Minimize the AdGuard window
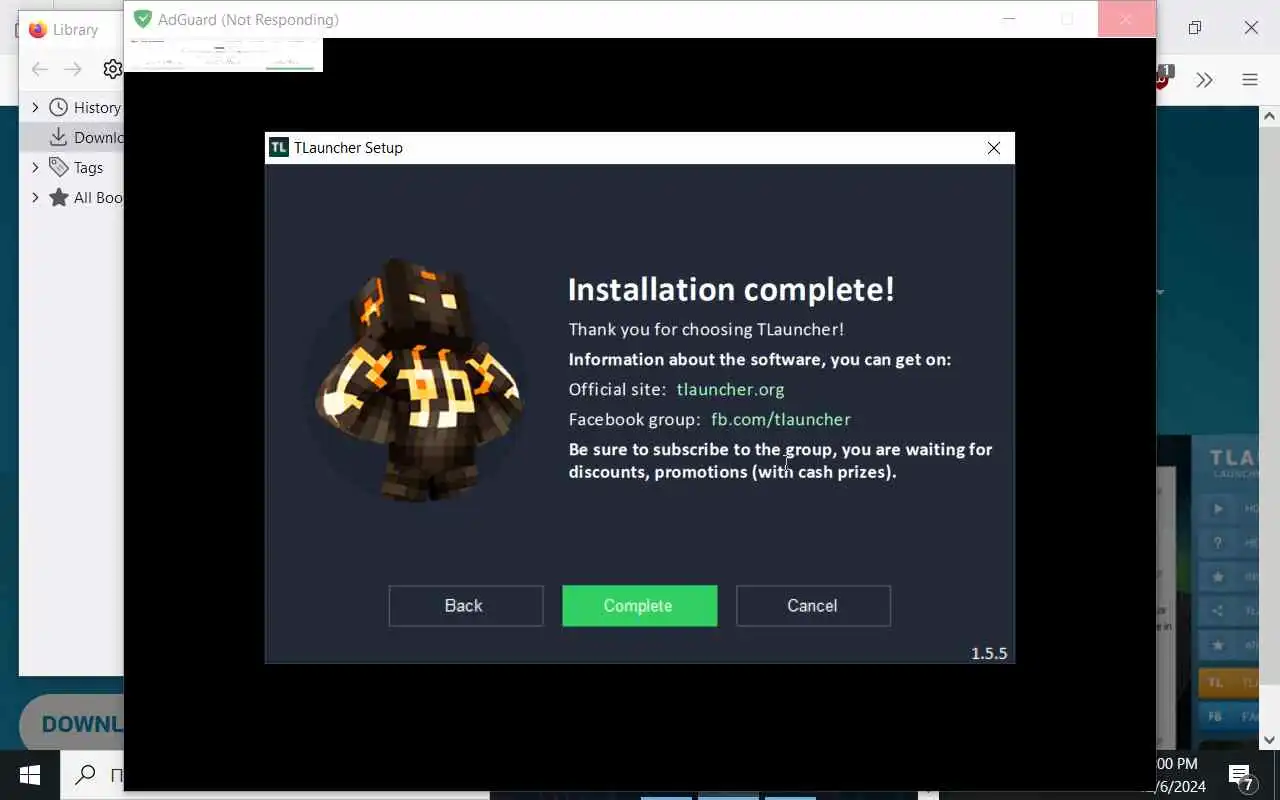The height and width of the screenshot is (800, 1280). pyautogui.click(x=1010, y=19)
